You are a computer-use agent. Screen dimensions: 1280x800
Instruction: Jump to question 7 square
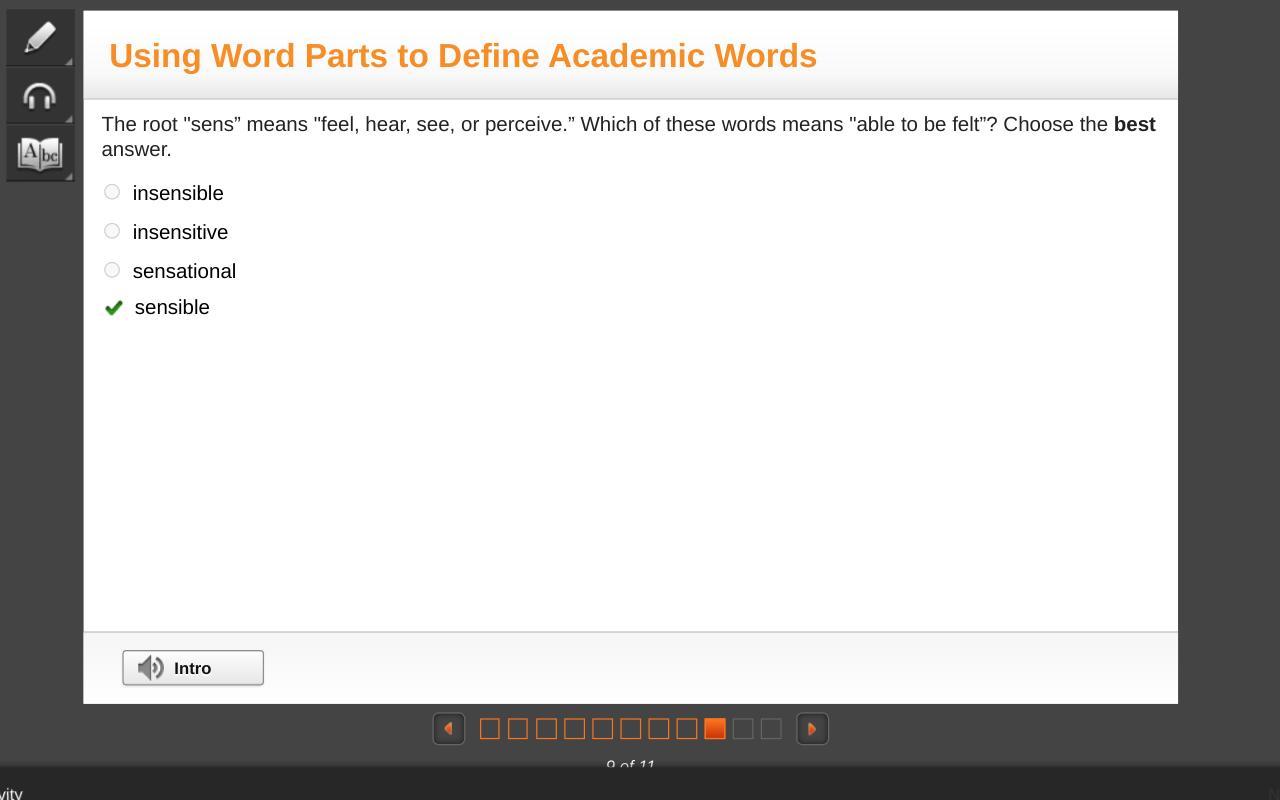click(658, 729)
